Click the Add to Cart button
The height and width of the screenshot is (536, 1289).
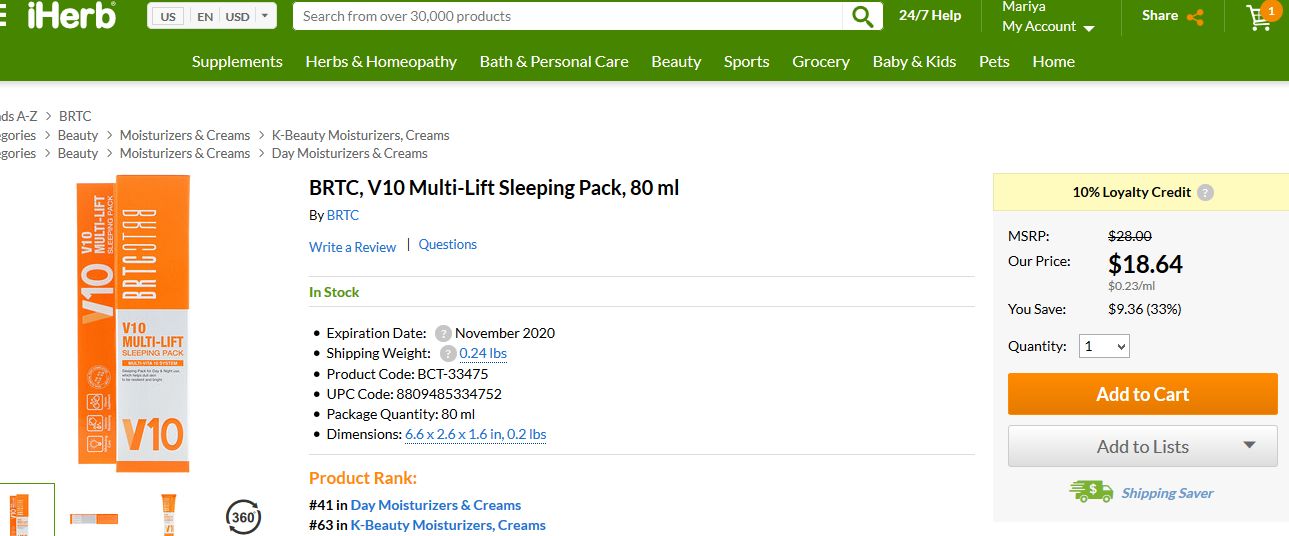pyautogui.click(x=1142, y=394)
